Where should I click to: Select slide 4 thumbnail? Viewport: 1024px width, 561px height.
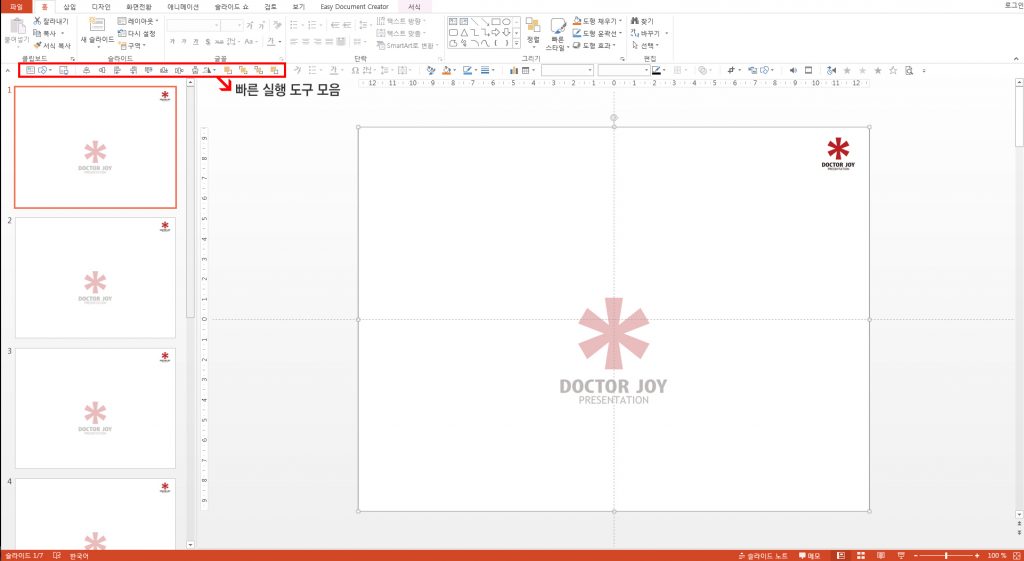[95, 514]
